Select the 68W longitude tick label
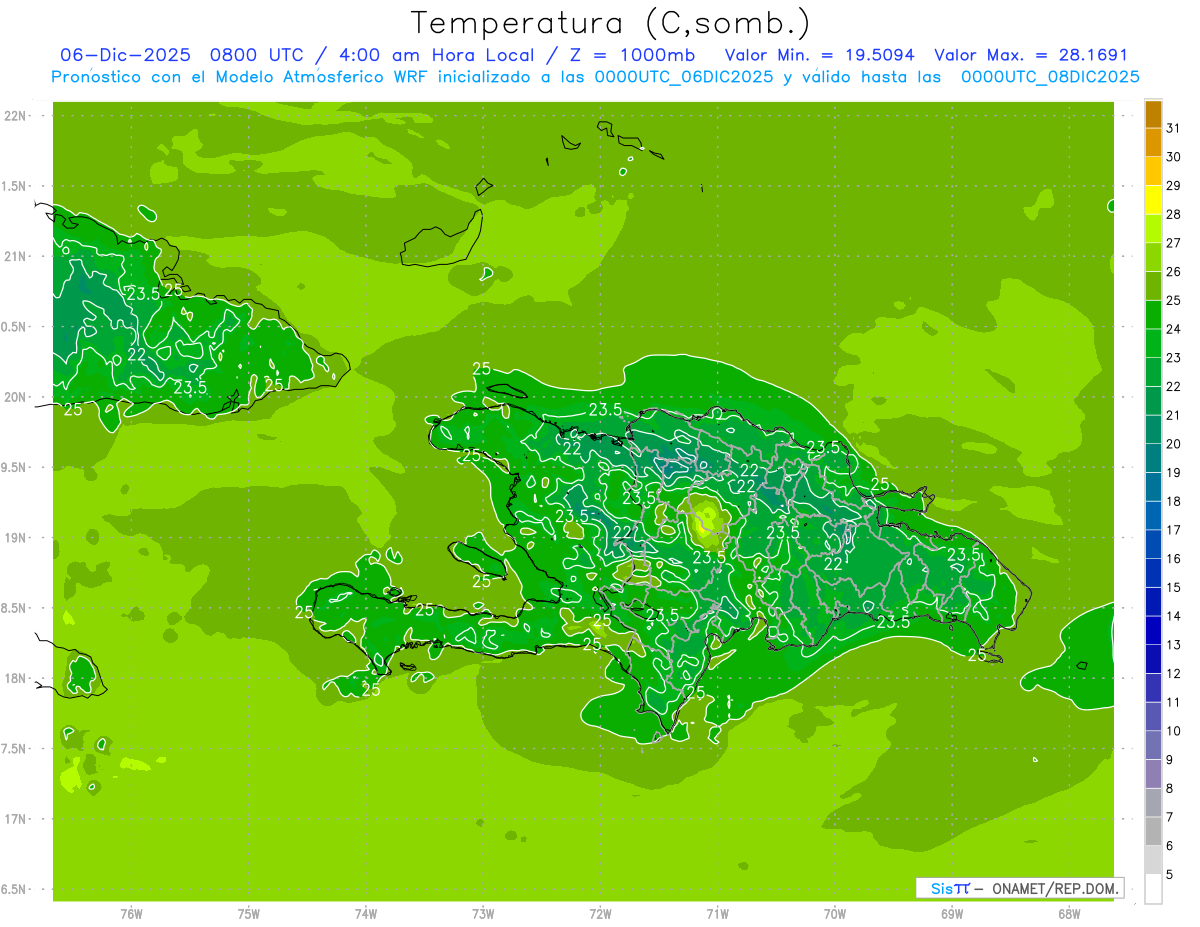Image resolution: width=1200 pixels, height=927 pixels. (1068, 913)
